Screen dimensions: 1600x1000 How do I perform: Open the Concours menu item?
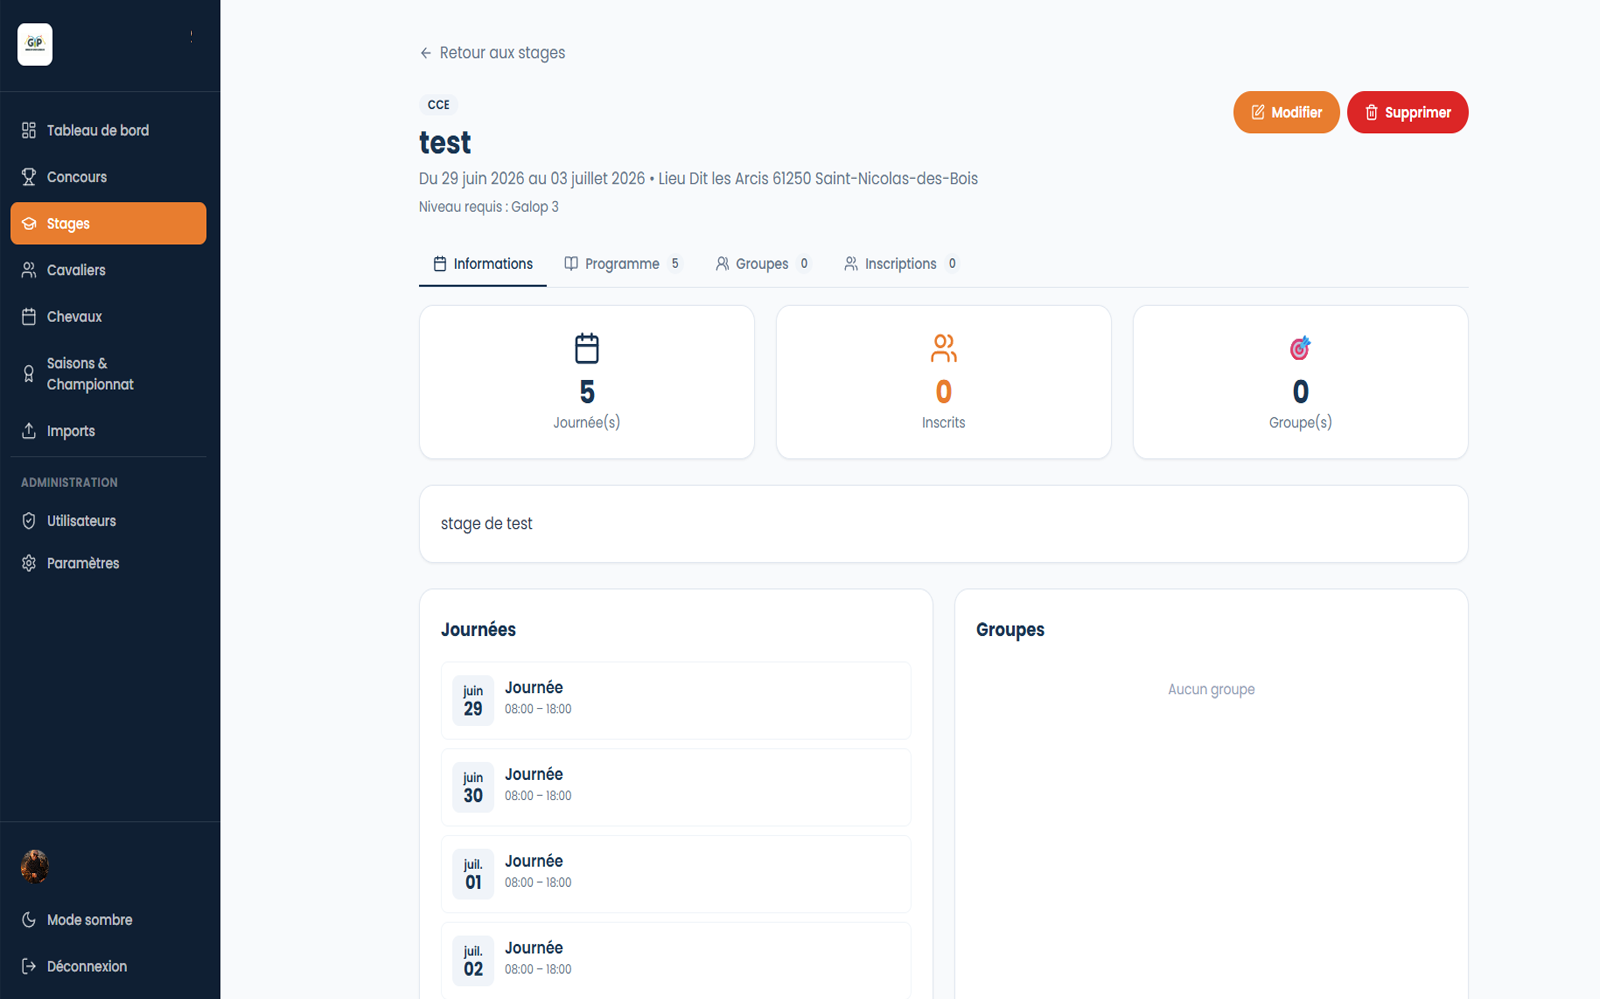tap(108, 177)
